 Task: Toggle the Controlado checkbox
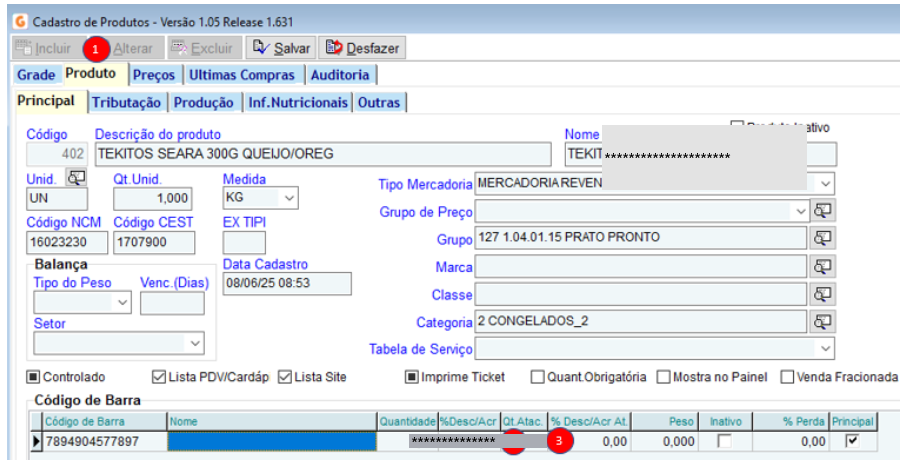(33, 377)
